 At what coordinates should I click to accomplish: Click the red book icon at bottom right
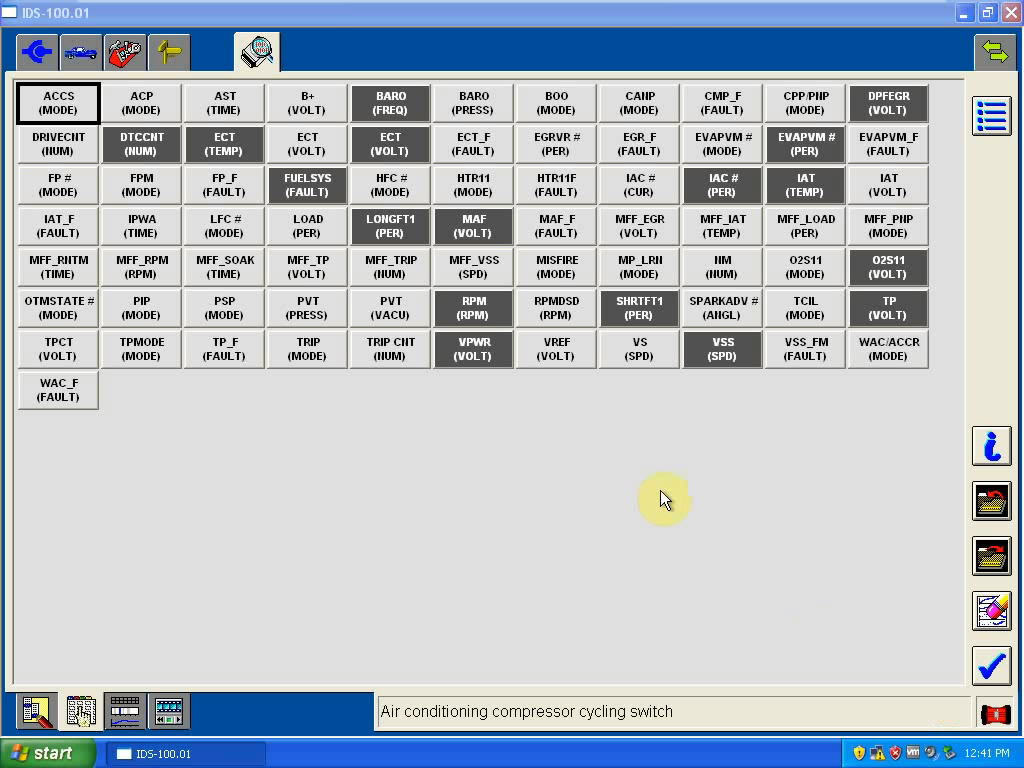pyautogui.click(x=995, y=714)
